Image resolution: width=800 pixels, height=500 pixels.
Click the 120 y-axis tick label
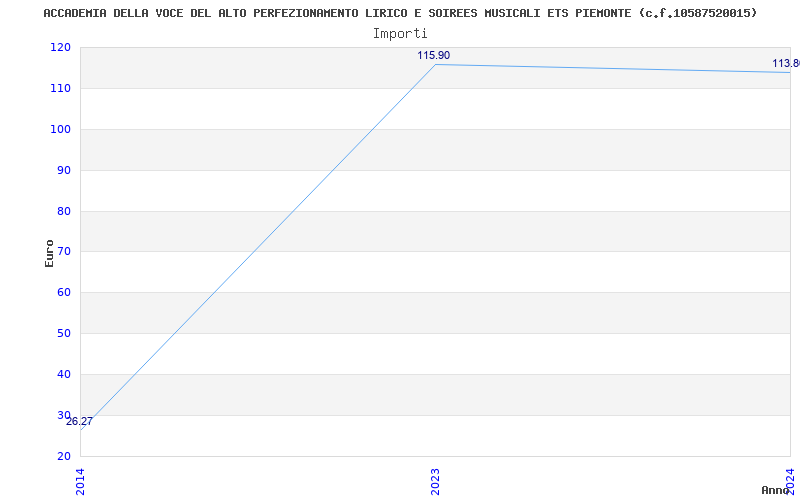[x=60, y=47]
